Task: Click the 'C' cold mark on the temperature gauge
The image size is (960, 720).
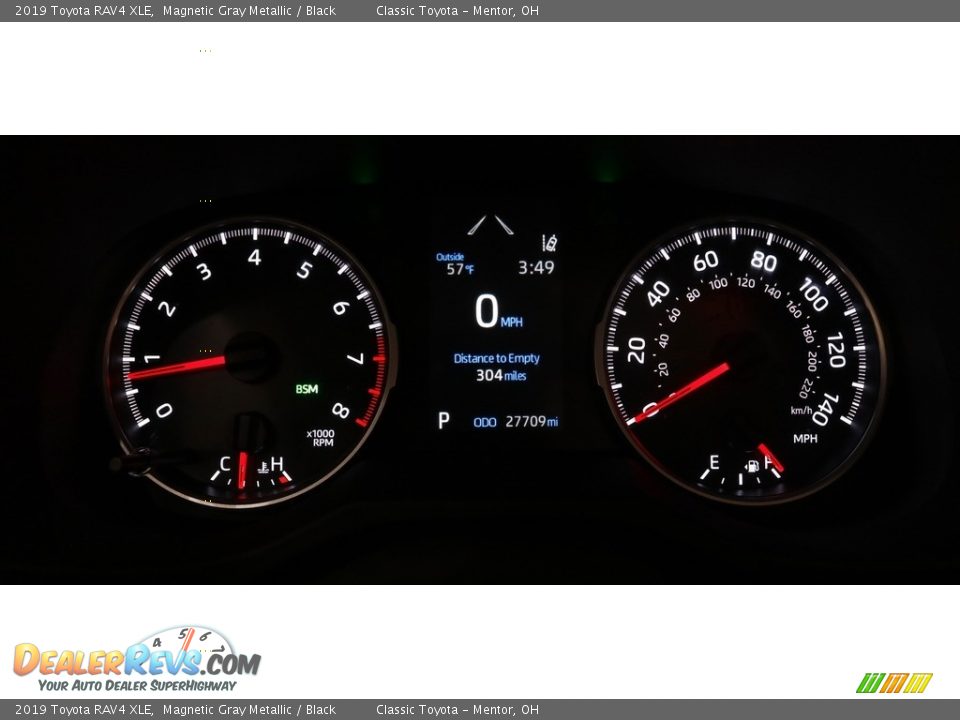Action: [225, 463]
